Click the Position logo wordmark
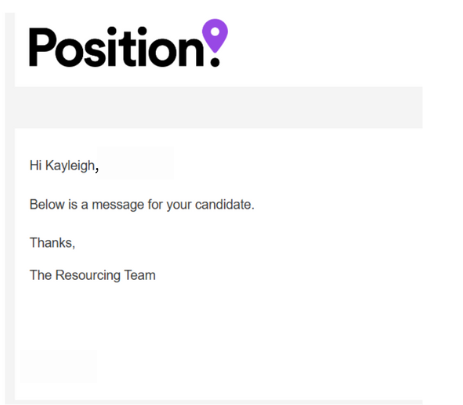 129,43
